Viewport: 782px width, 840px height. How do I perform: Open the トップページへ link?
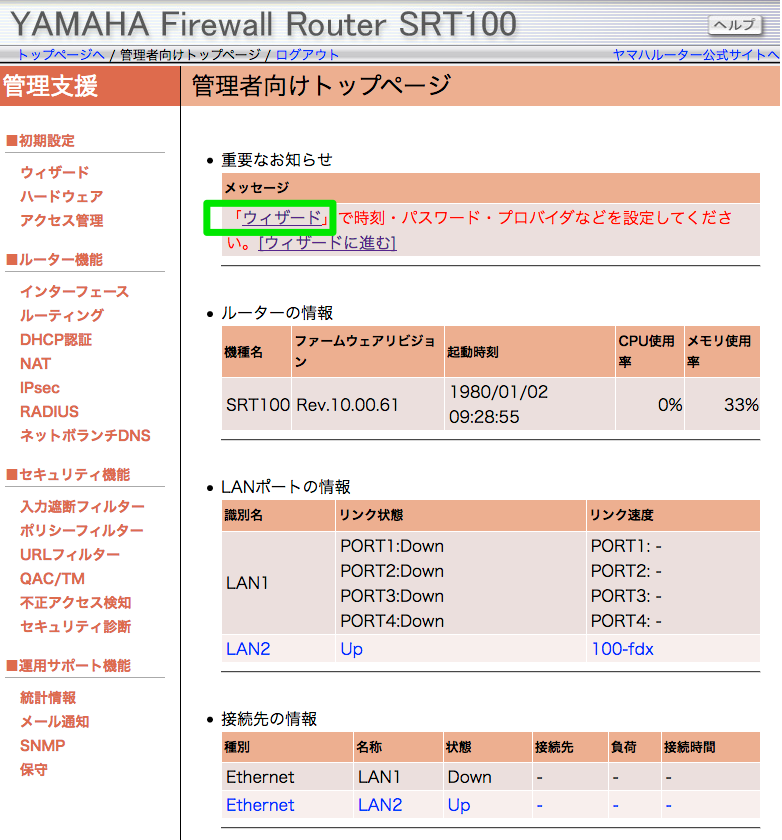click(x=61, y=55)
